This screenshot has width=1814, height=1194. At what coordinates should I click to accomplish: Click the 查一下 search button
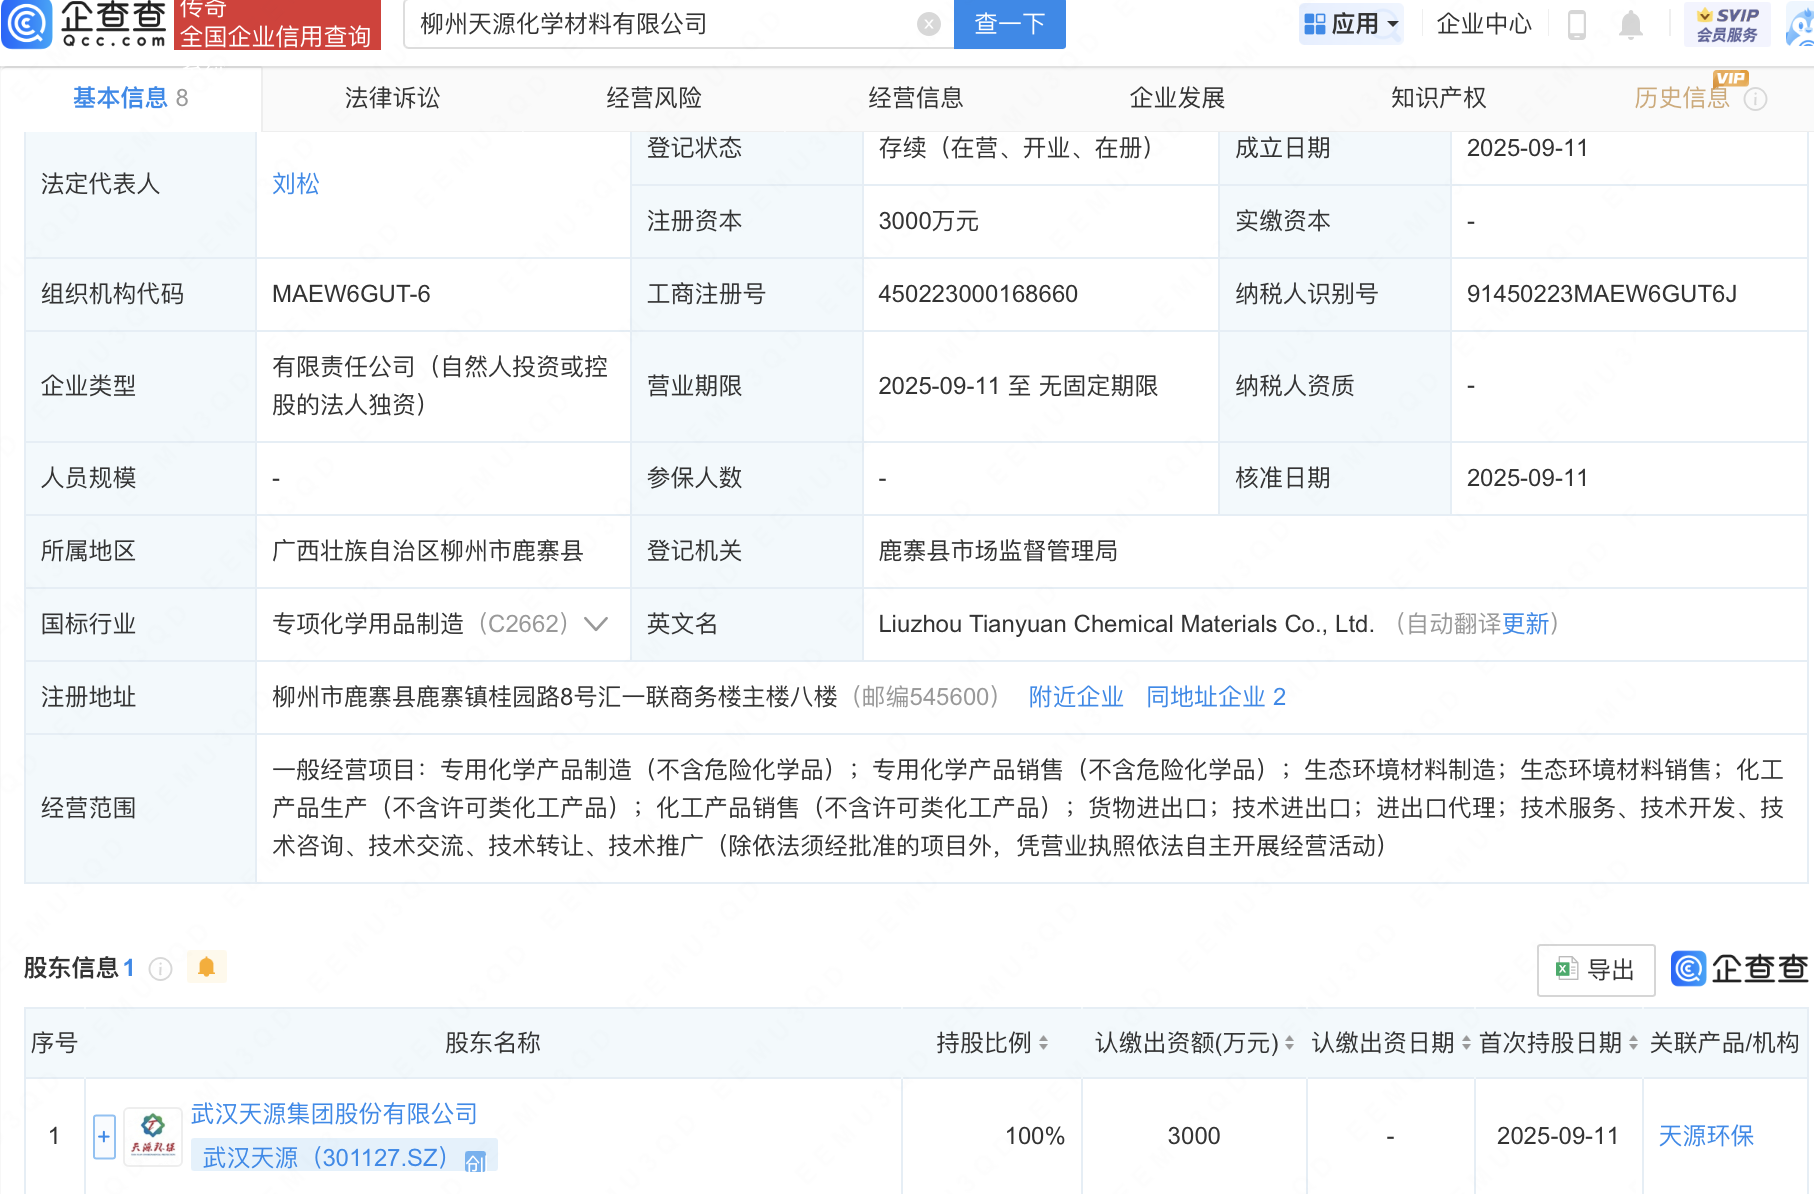[1009, 24]
